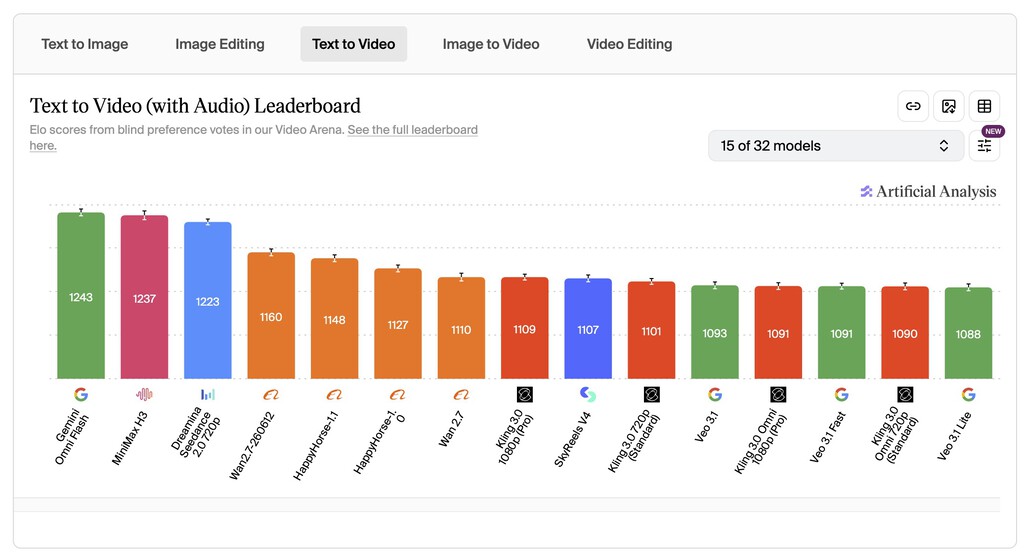1024x558 pixels.
Task: Click the SkyReels V4 bar showing 1107
Action: pyautogui.click(x=588, y=329)
